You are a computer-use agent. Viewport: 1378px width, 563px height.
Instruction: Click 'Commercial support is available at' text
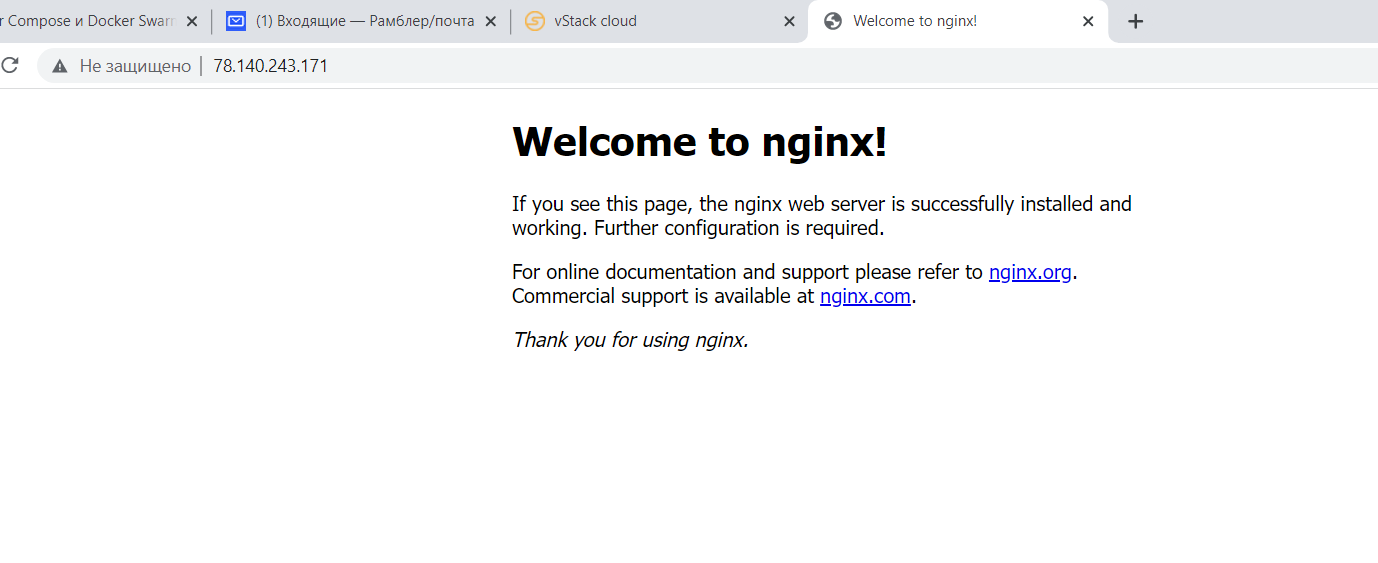pyautogui.click(x=663, y=296)
